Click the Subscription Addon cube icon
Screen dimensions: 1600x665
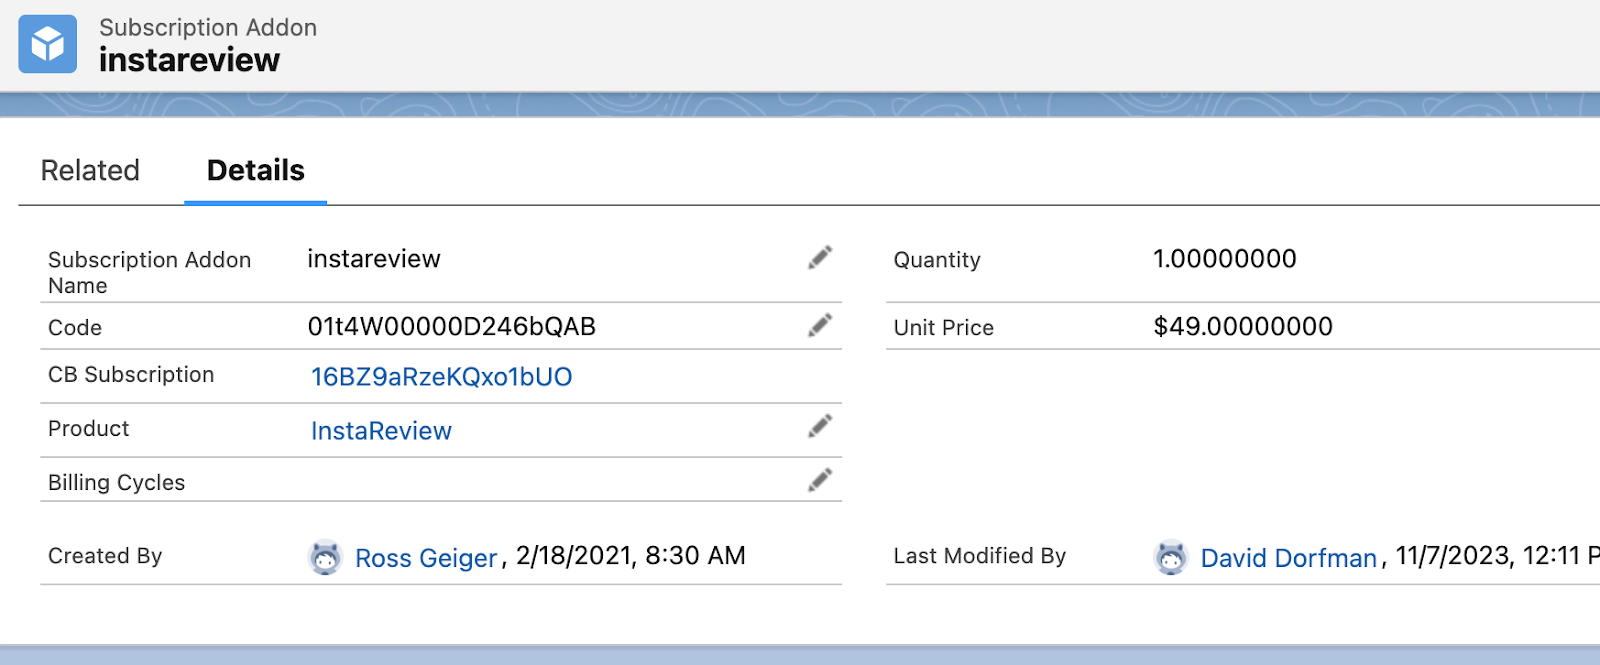point(47,44)
